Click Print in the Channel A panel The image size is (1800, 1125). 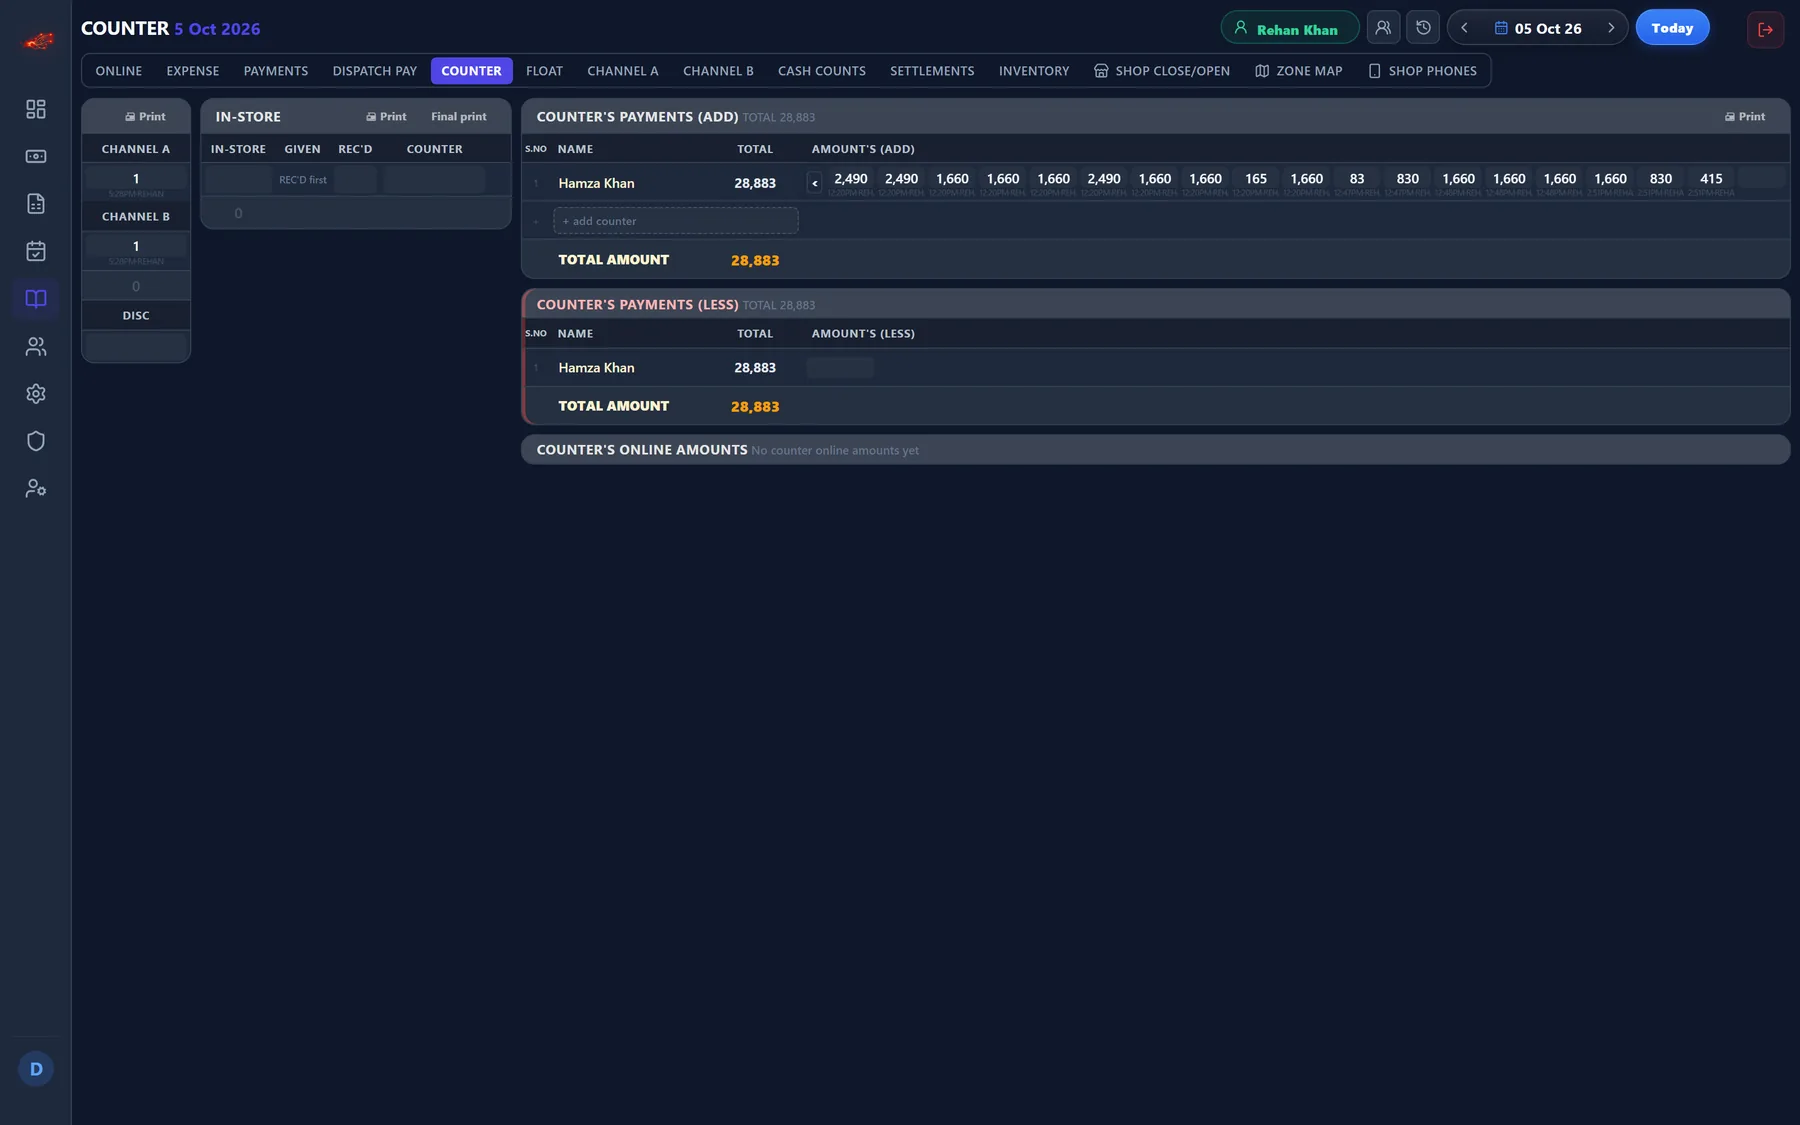click(x=145, y=117)
